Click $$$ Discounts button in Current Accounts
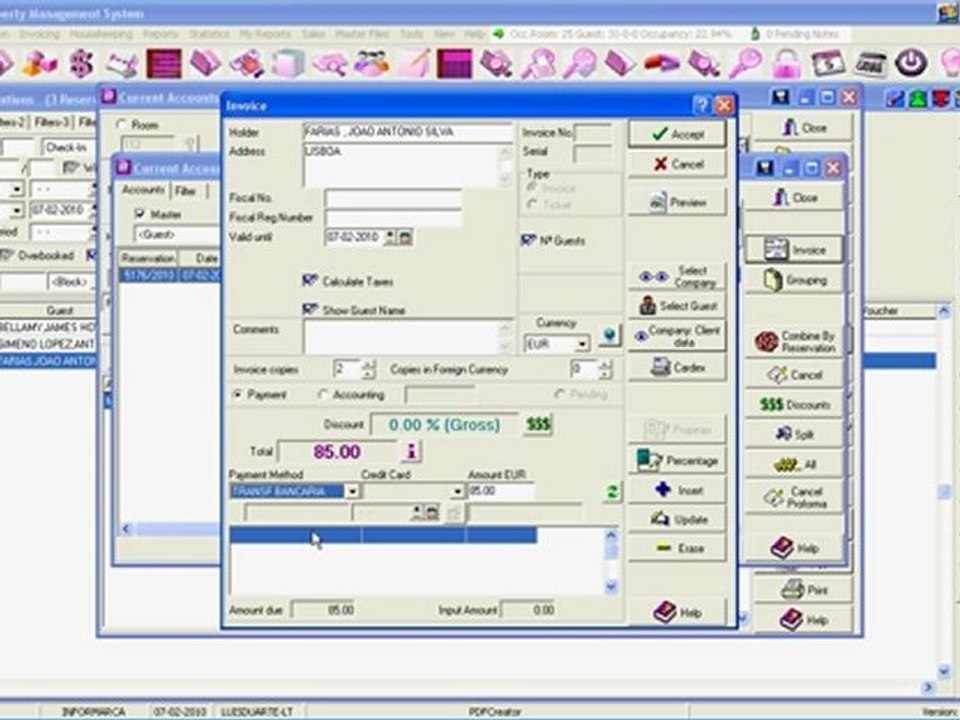The height and width of the screenshot is (720, 960). (795, 405)
